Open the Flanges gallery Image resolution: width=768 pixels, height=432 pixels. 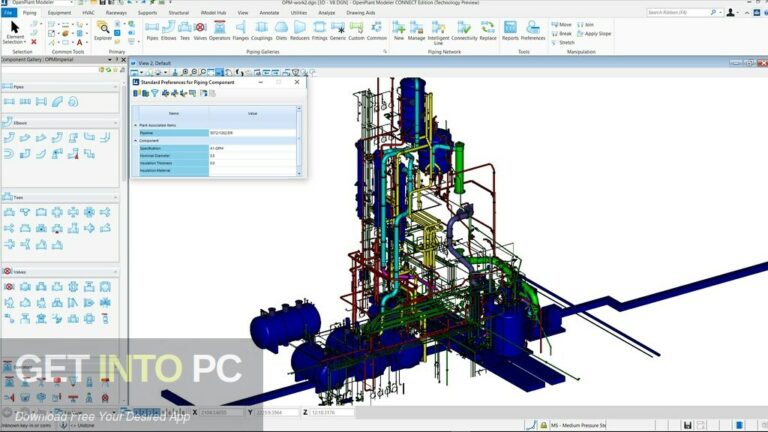pyautogui.click(x=240, y=30)
